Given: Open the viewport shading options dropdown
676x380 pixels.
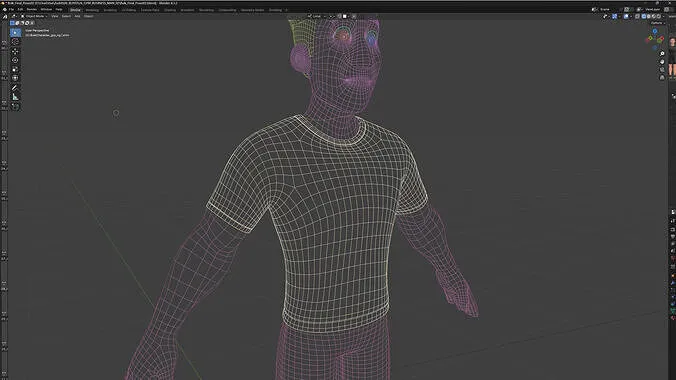Looking at the screenshot, I should pos(663,16).
